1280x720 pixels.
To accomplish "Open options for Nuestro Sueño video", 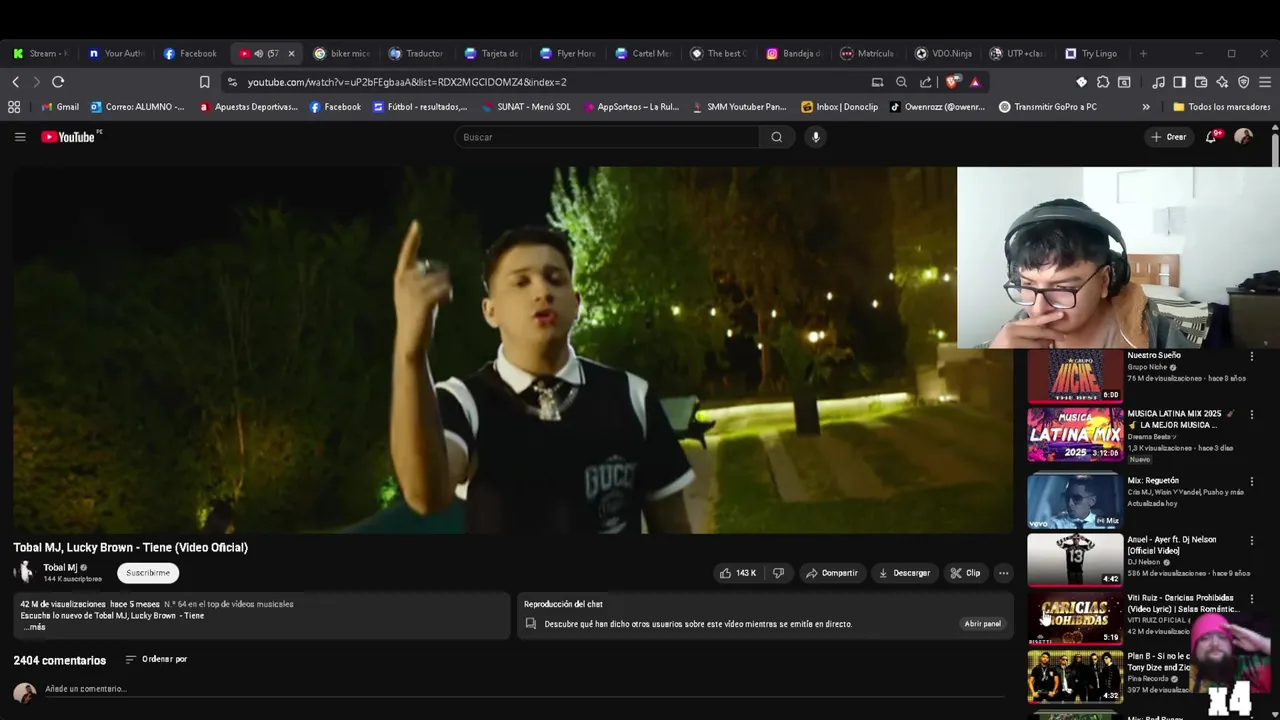I will [1251, 356].
